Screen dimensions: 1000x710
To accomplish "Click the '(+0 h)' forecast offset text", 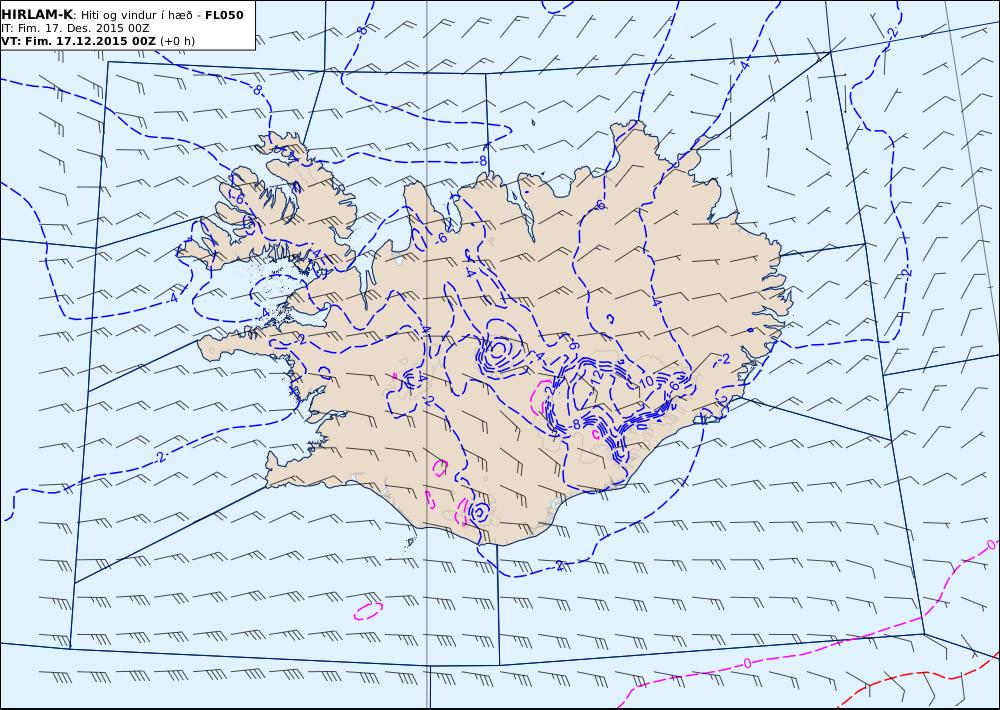I will [x=177, y=41].
